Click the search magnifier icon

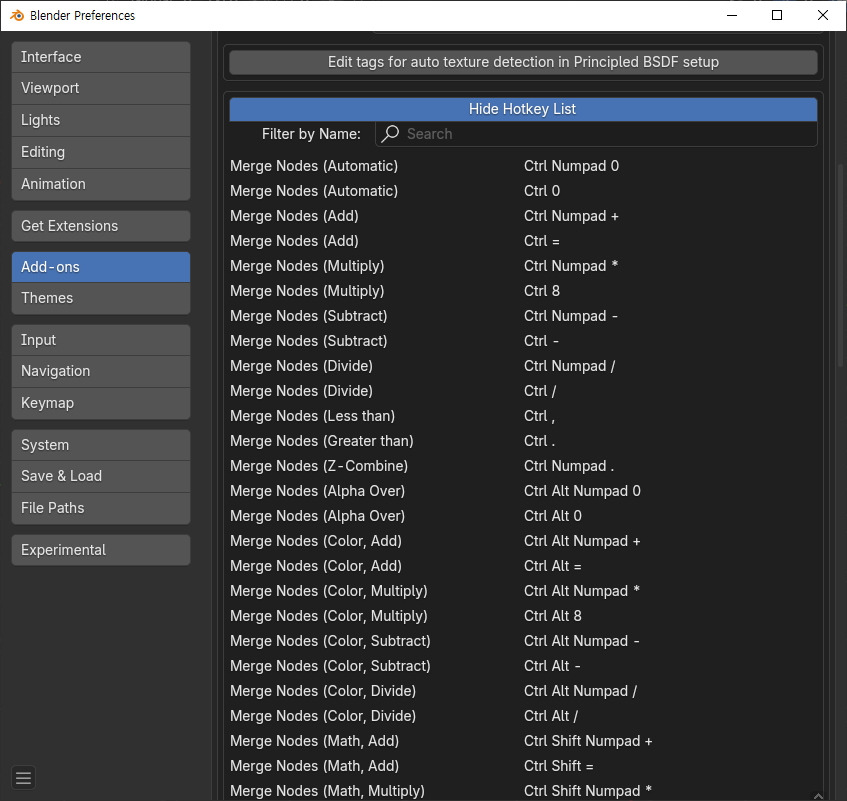coord(390,133)
